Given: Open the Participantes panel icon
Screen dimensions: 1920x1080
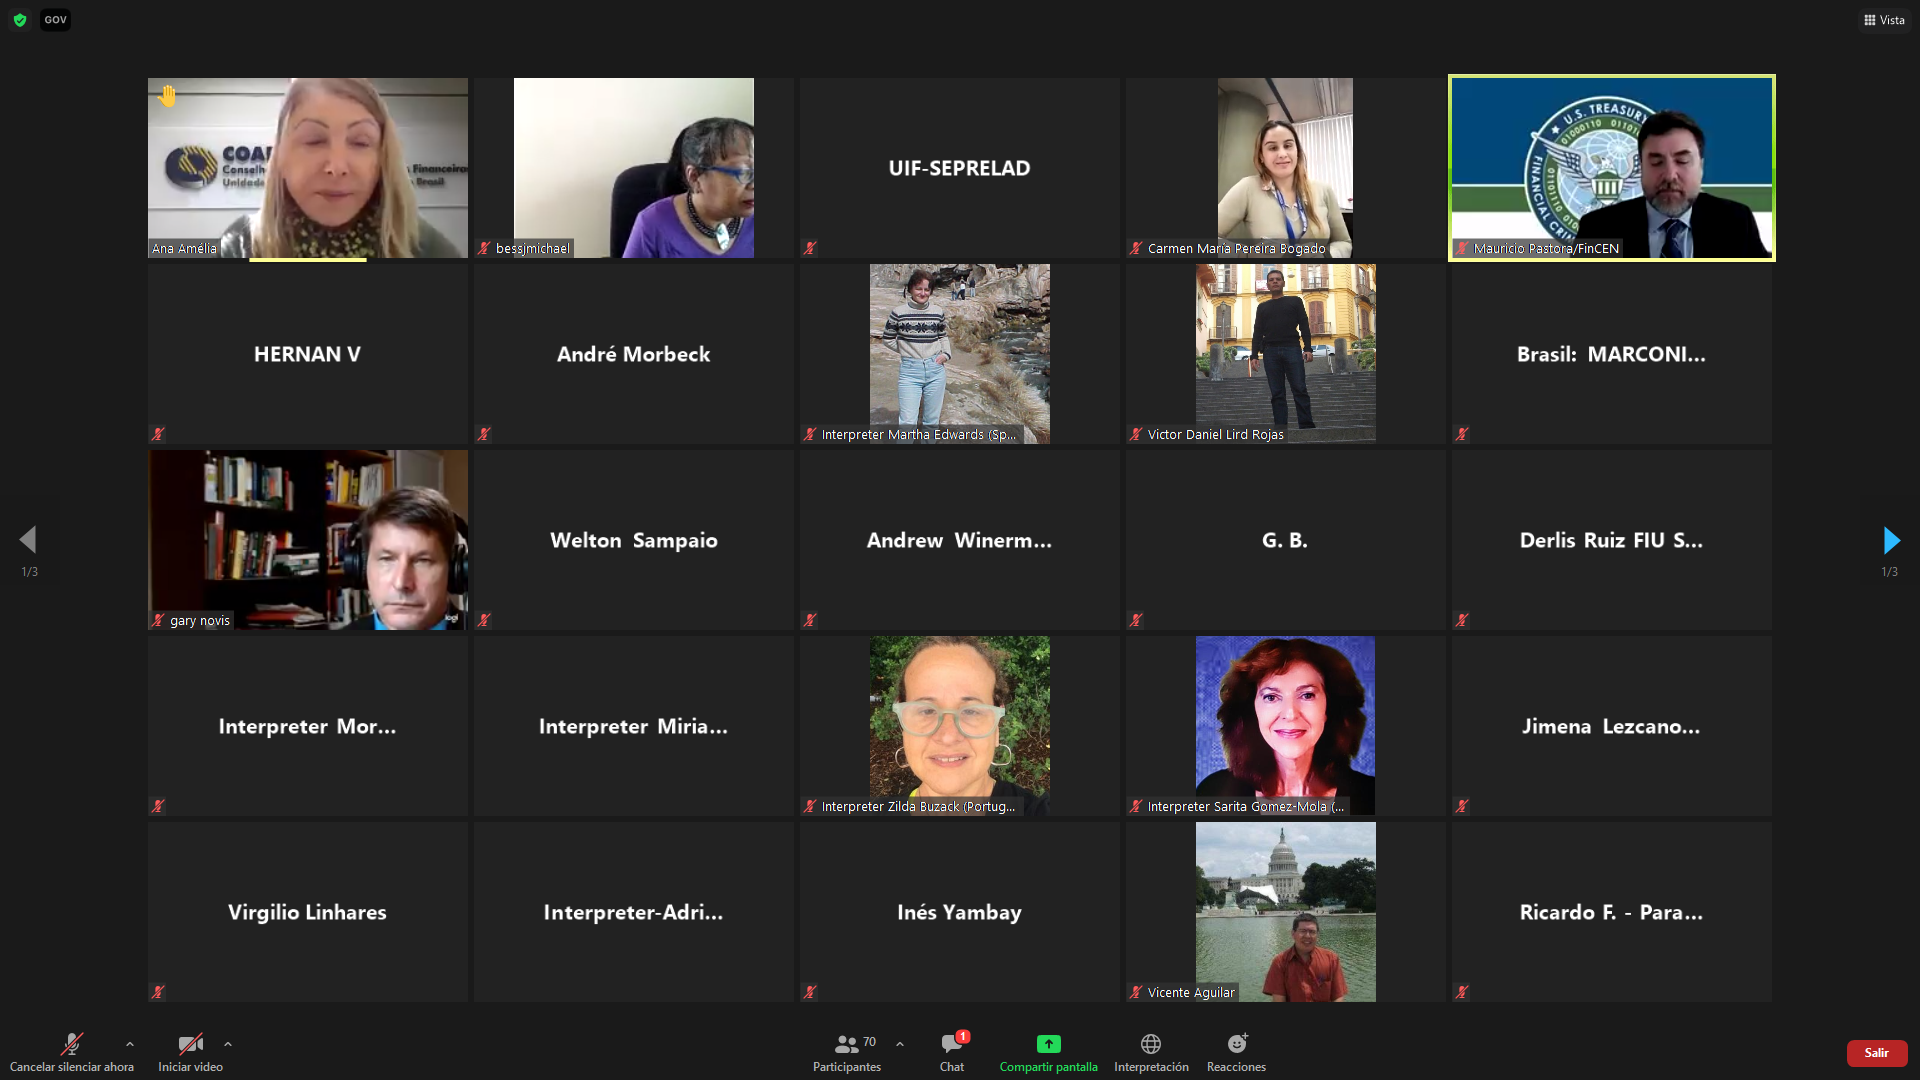Looking at the screenshot, I should point(846,1044).
